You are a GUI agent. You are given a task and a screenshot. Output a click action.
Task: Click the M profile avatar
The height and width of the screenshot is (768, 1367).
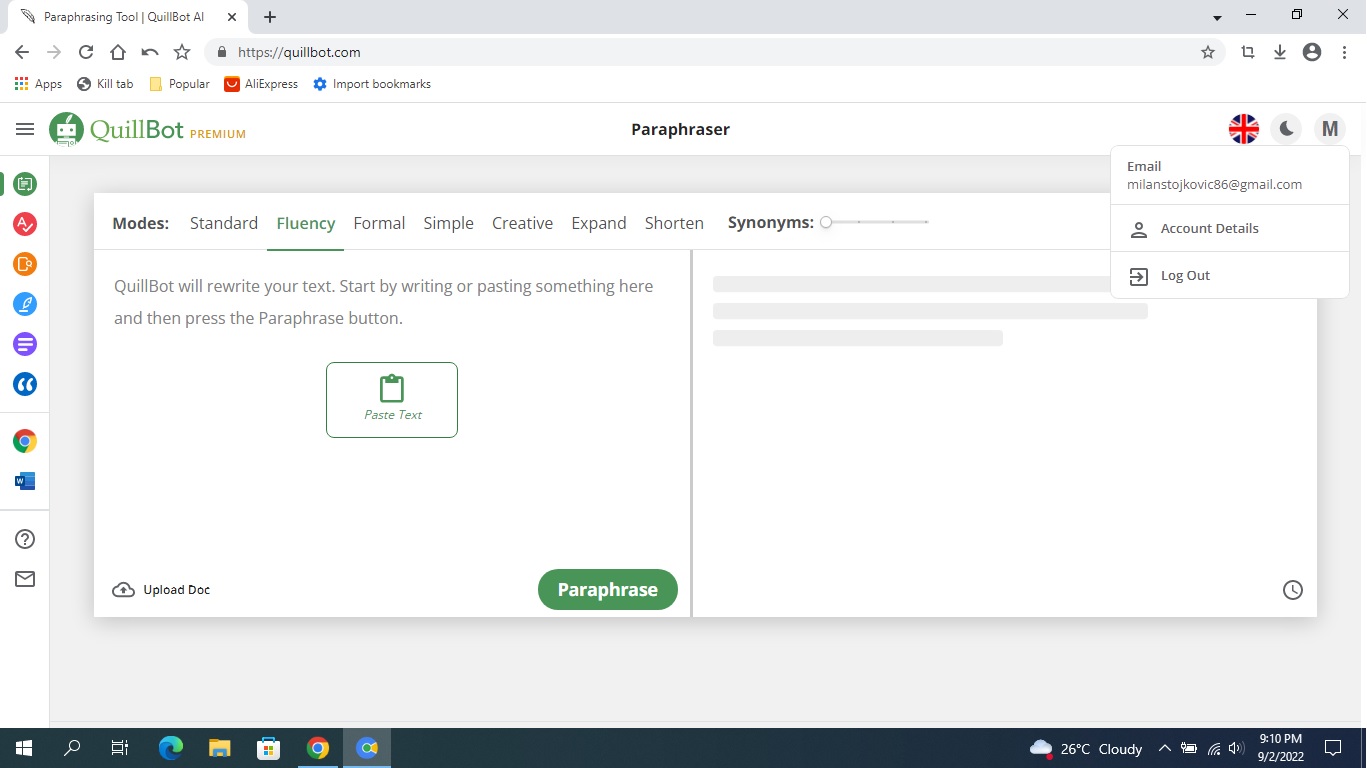[x=1329, y=129]
